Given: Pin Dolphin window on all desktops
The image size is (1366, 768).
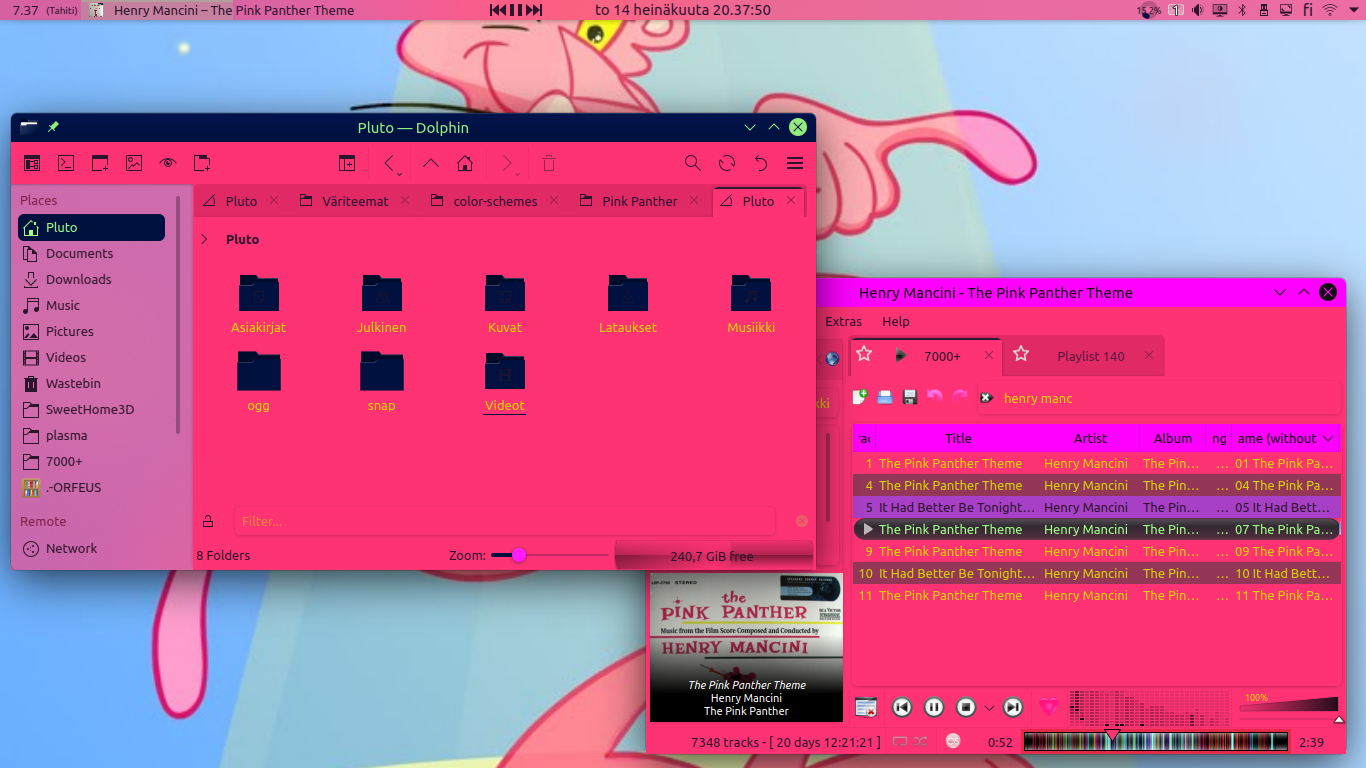Looking at the screenshot, I should 54,127.
